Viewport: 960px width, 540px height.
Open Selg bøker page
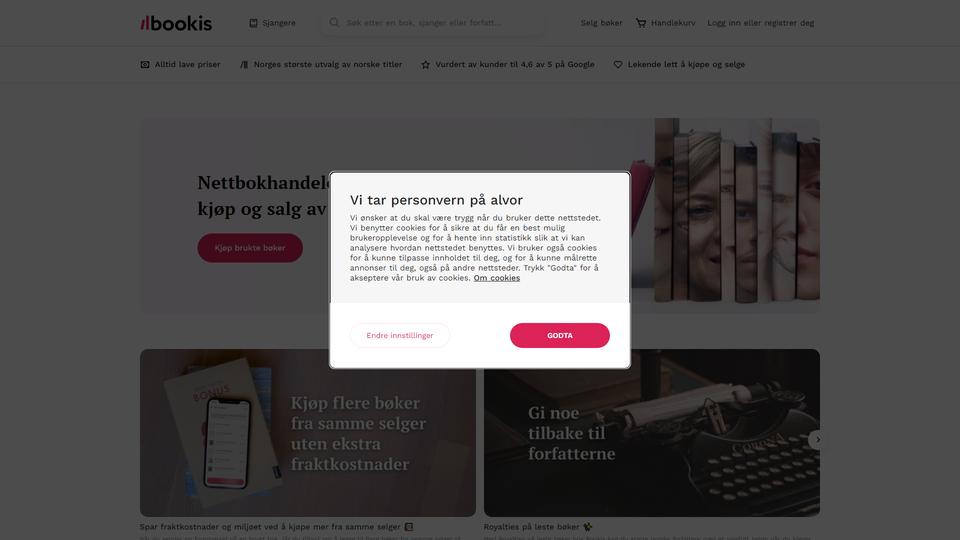pos(601,23)
